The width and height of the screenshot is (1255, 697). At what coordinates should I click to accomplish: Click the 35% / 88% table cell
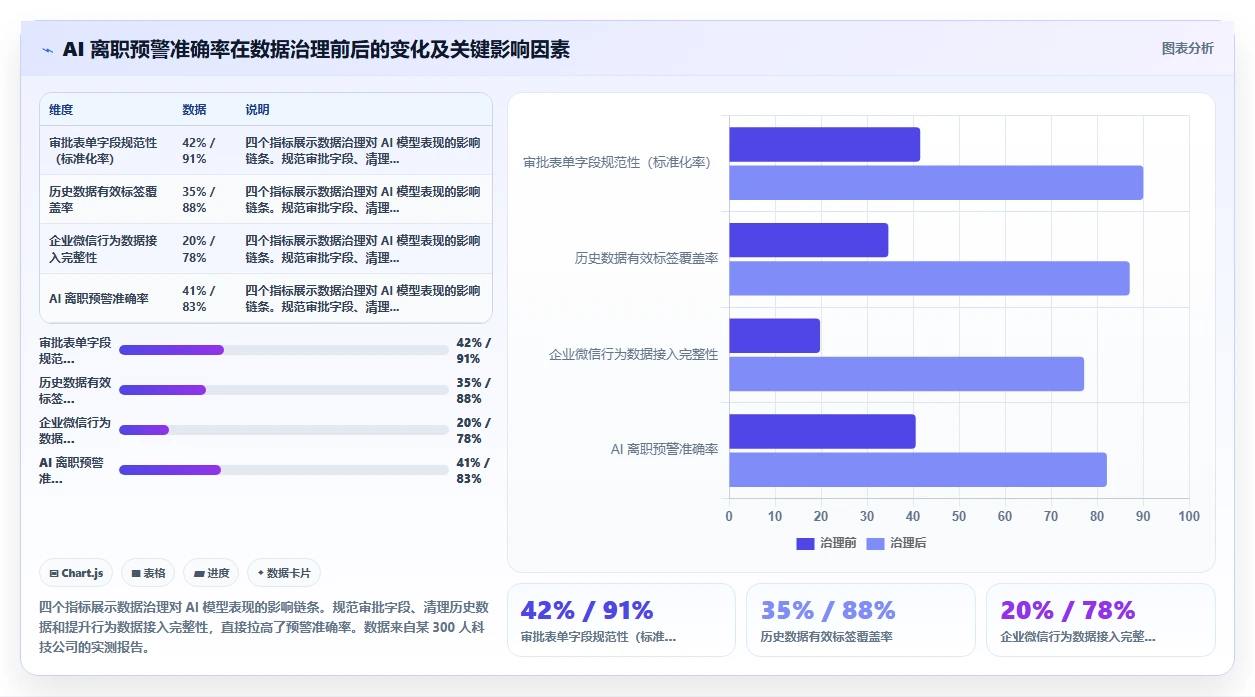click(x=205, y=199)
